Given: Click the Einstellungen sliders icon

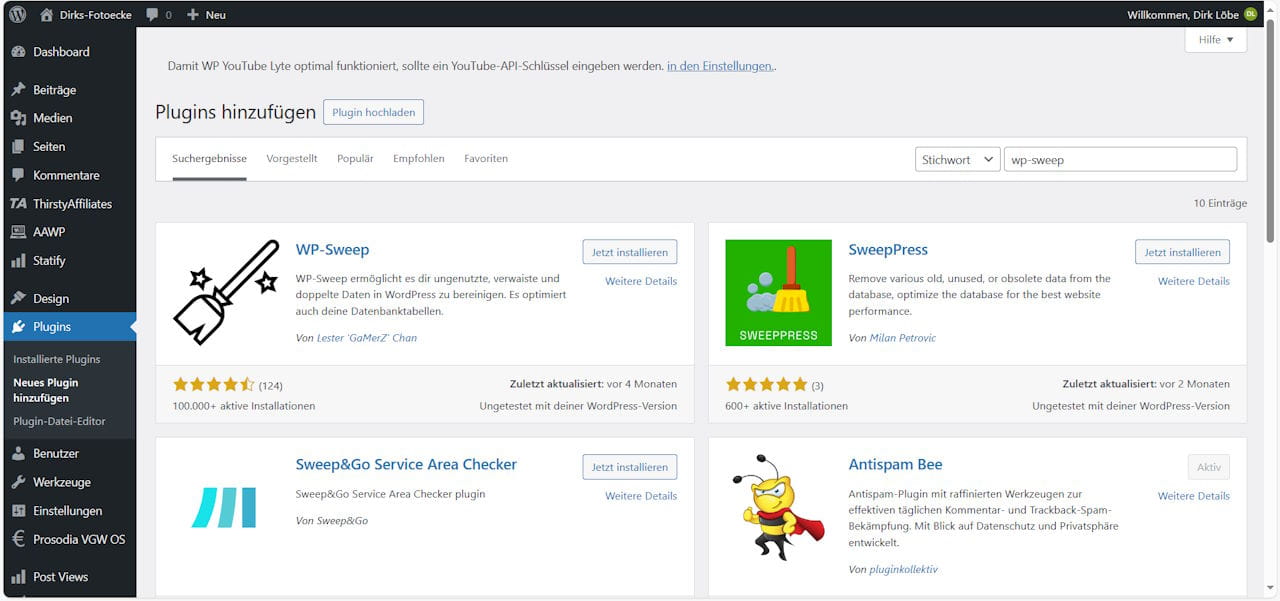Looking at the screenshot, I should (18, 511).
